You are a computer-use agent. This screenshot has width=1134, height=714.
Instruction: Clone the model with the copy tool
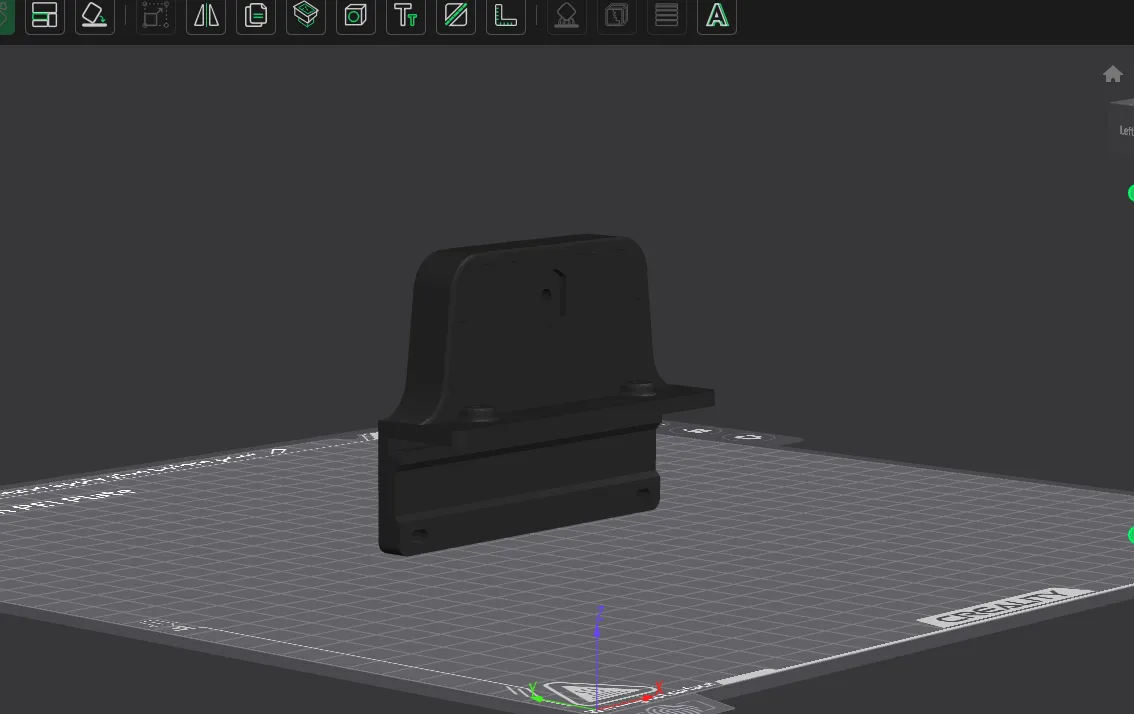coord(255,16)
